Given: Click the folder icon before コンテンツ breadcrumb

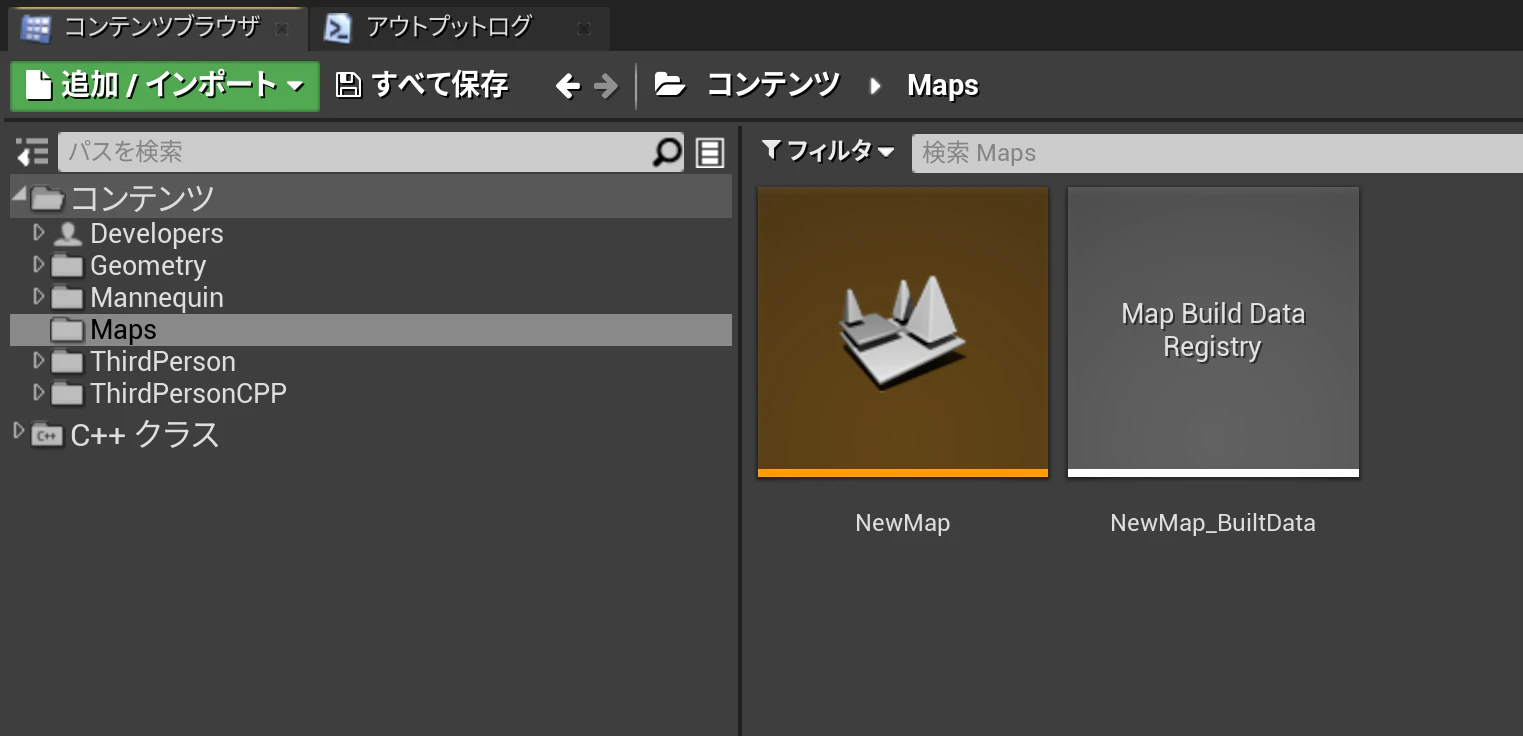Looking at the screenshot, I should coord(670,86).
